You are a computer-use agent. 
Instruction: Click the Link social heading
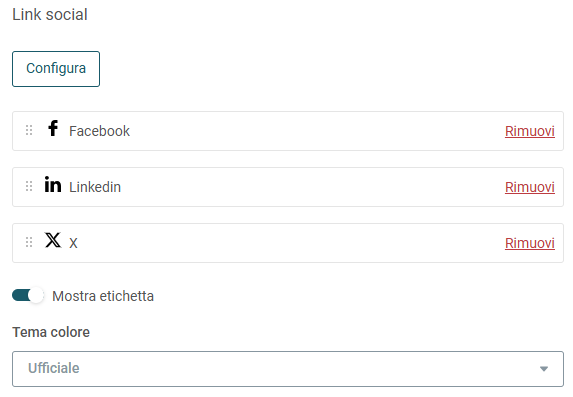[x=50, y=15]
